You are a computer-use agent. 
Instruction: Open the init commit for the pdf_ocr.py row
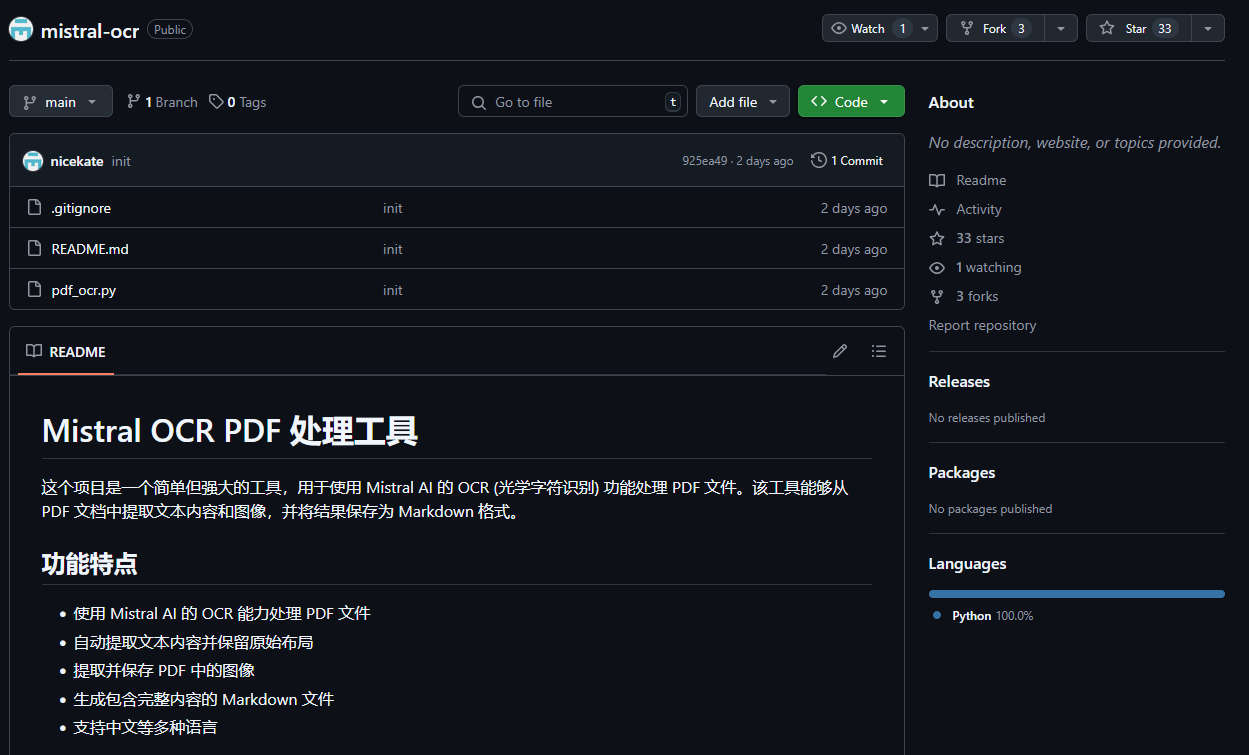tap(393, 290)
